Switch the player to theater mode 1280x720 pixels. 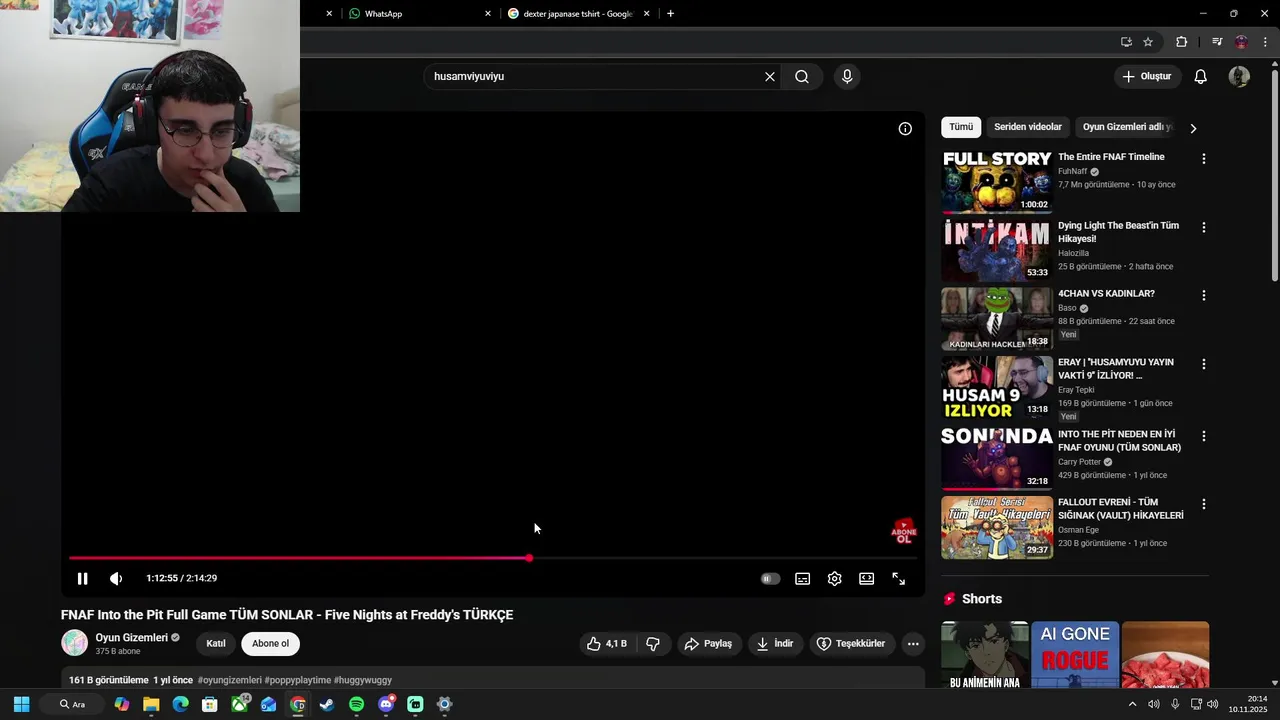click(x=867, y=578)
